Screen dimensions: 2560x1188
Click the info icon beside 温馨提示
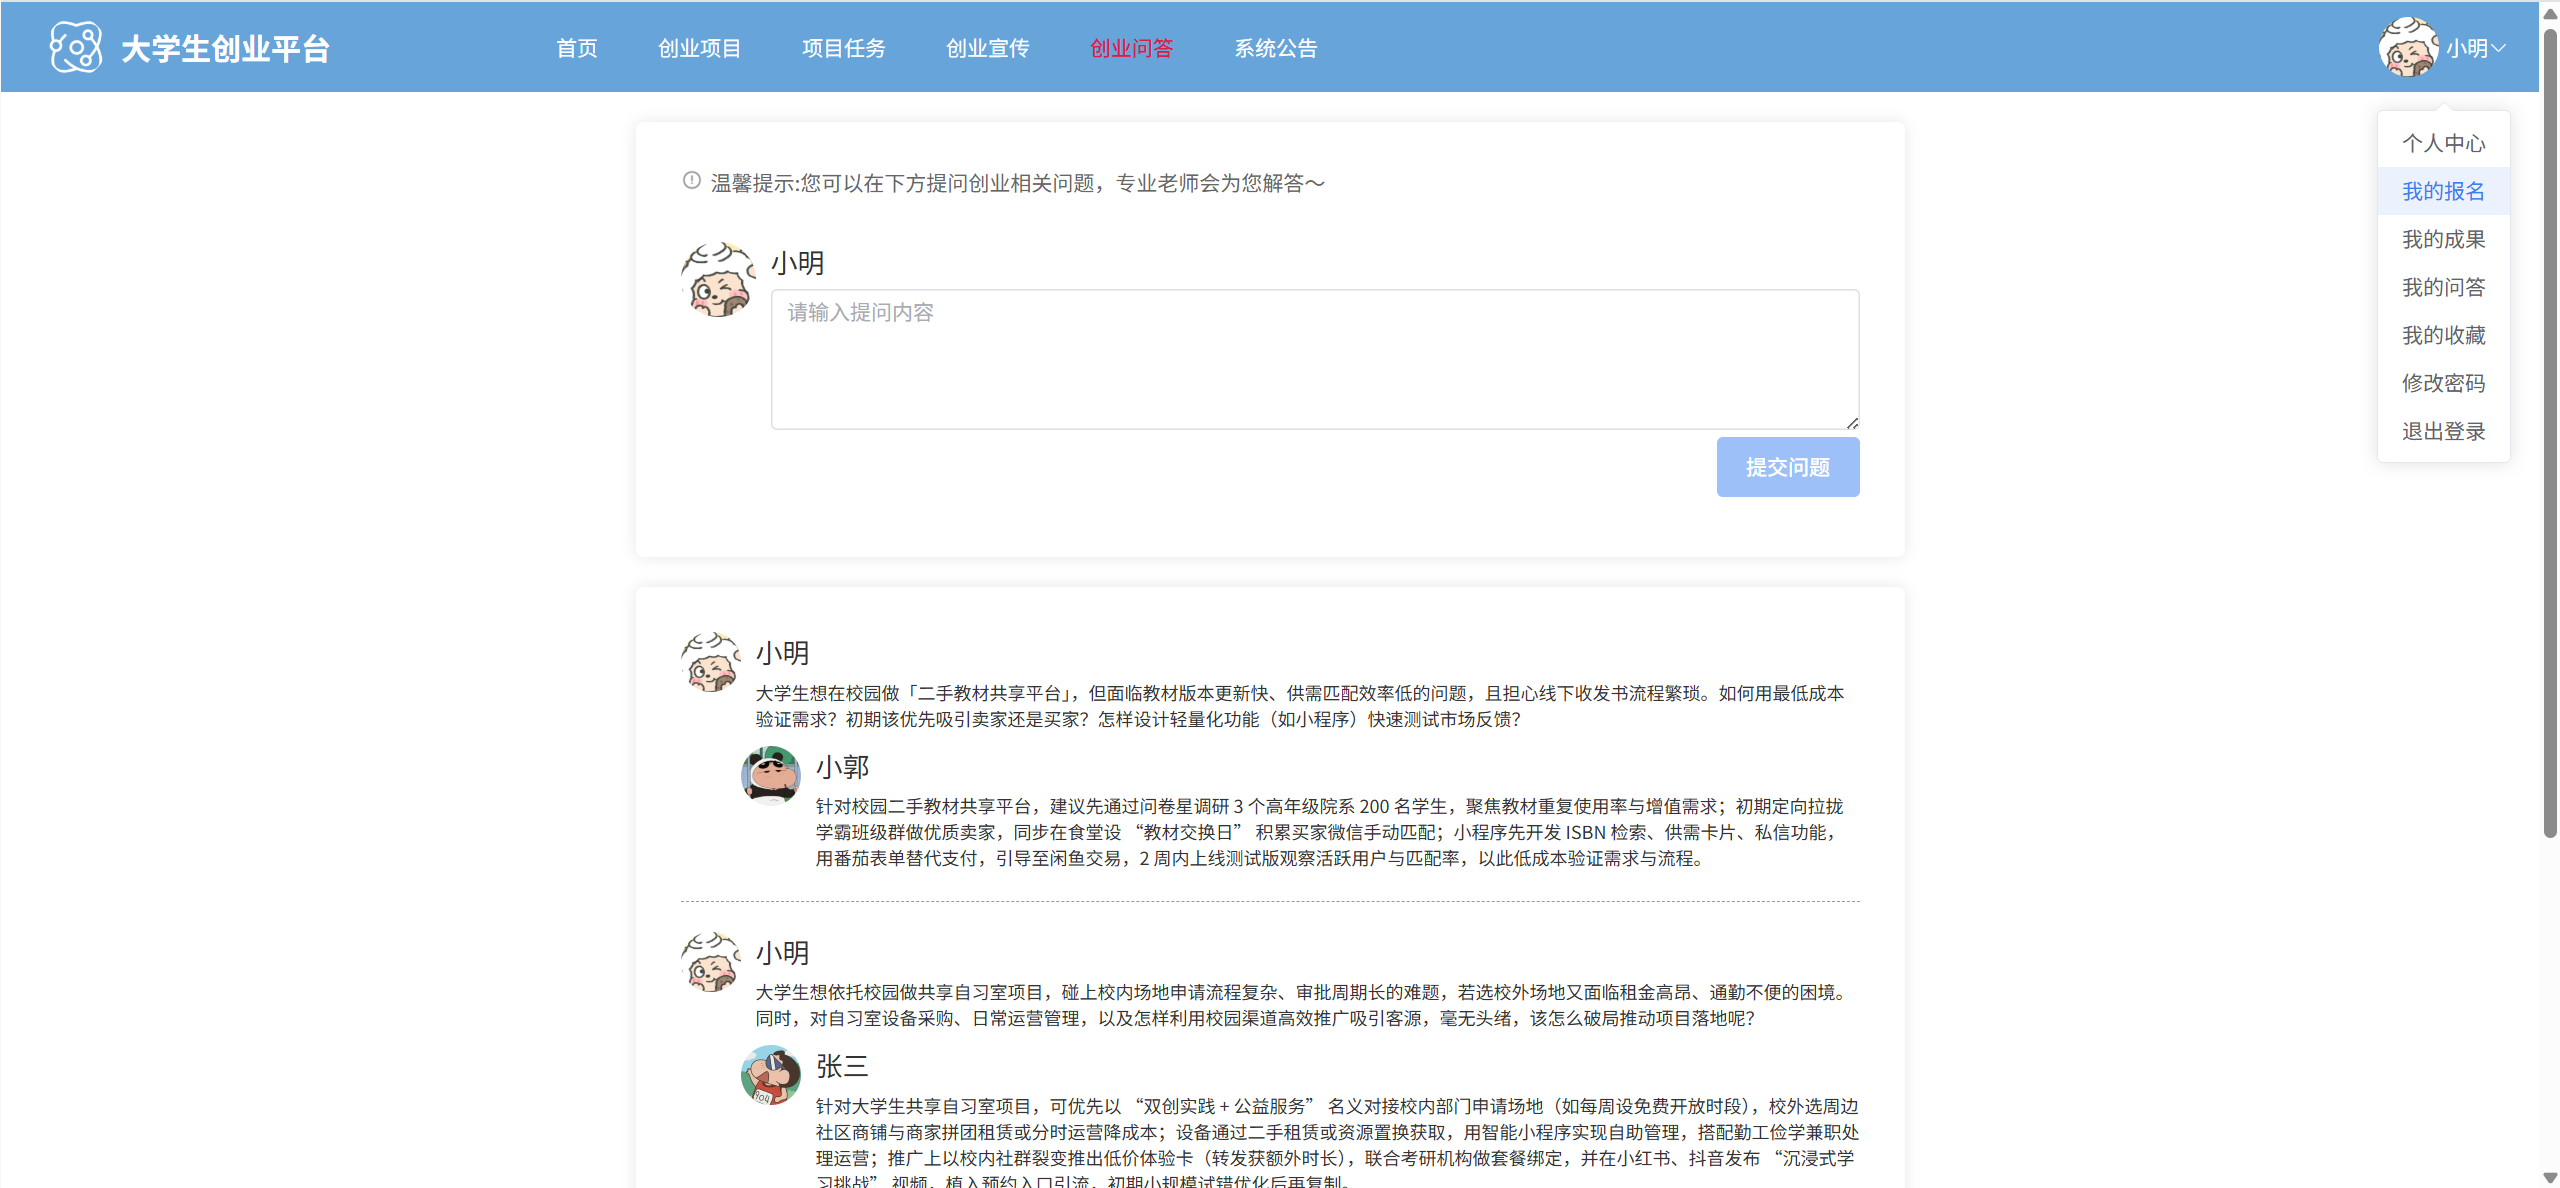(691, 181)
